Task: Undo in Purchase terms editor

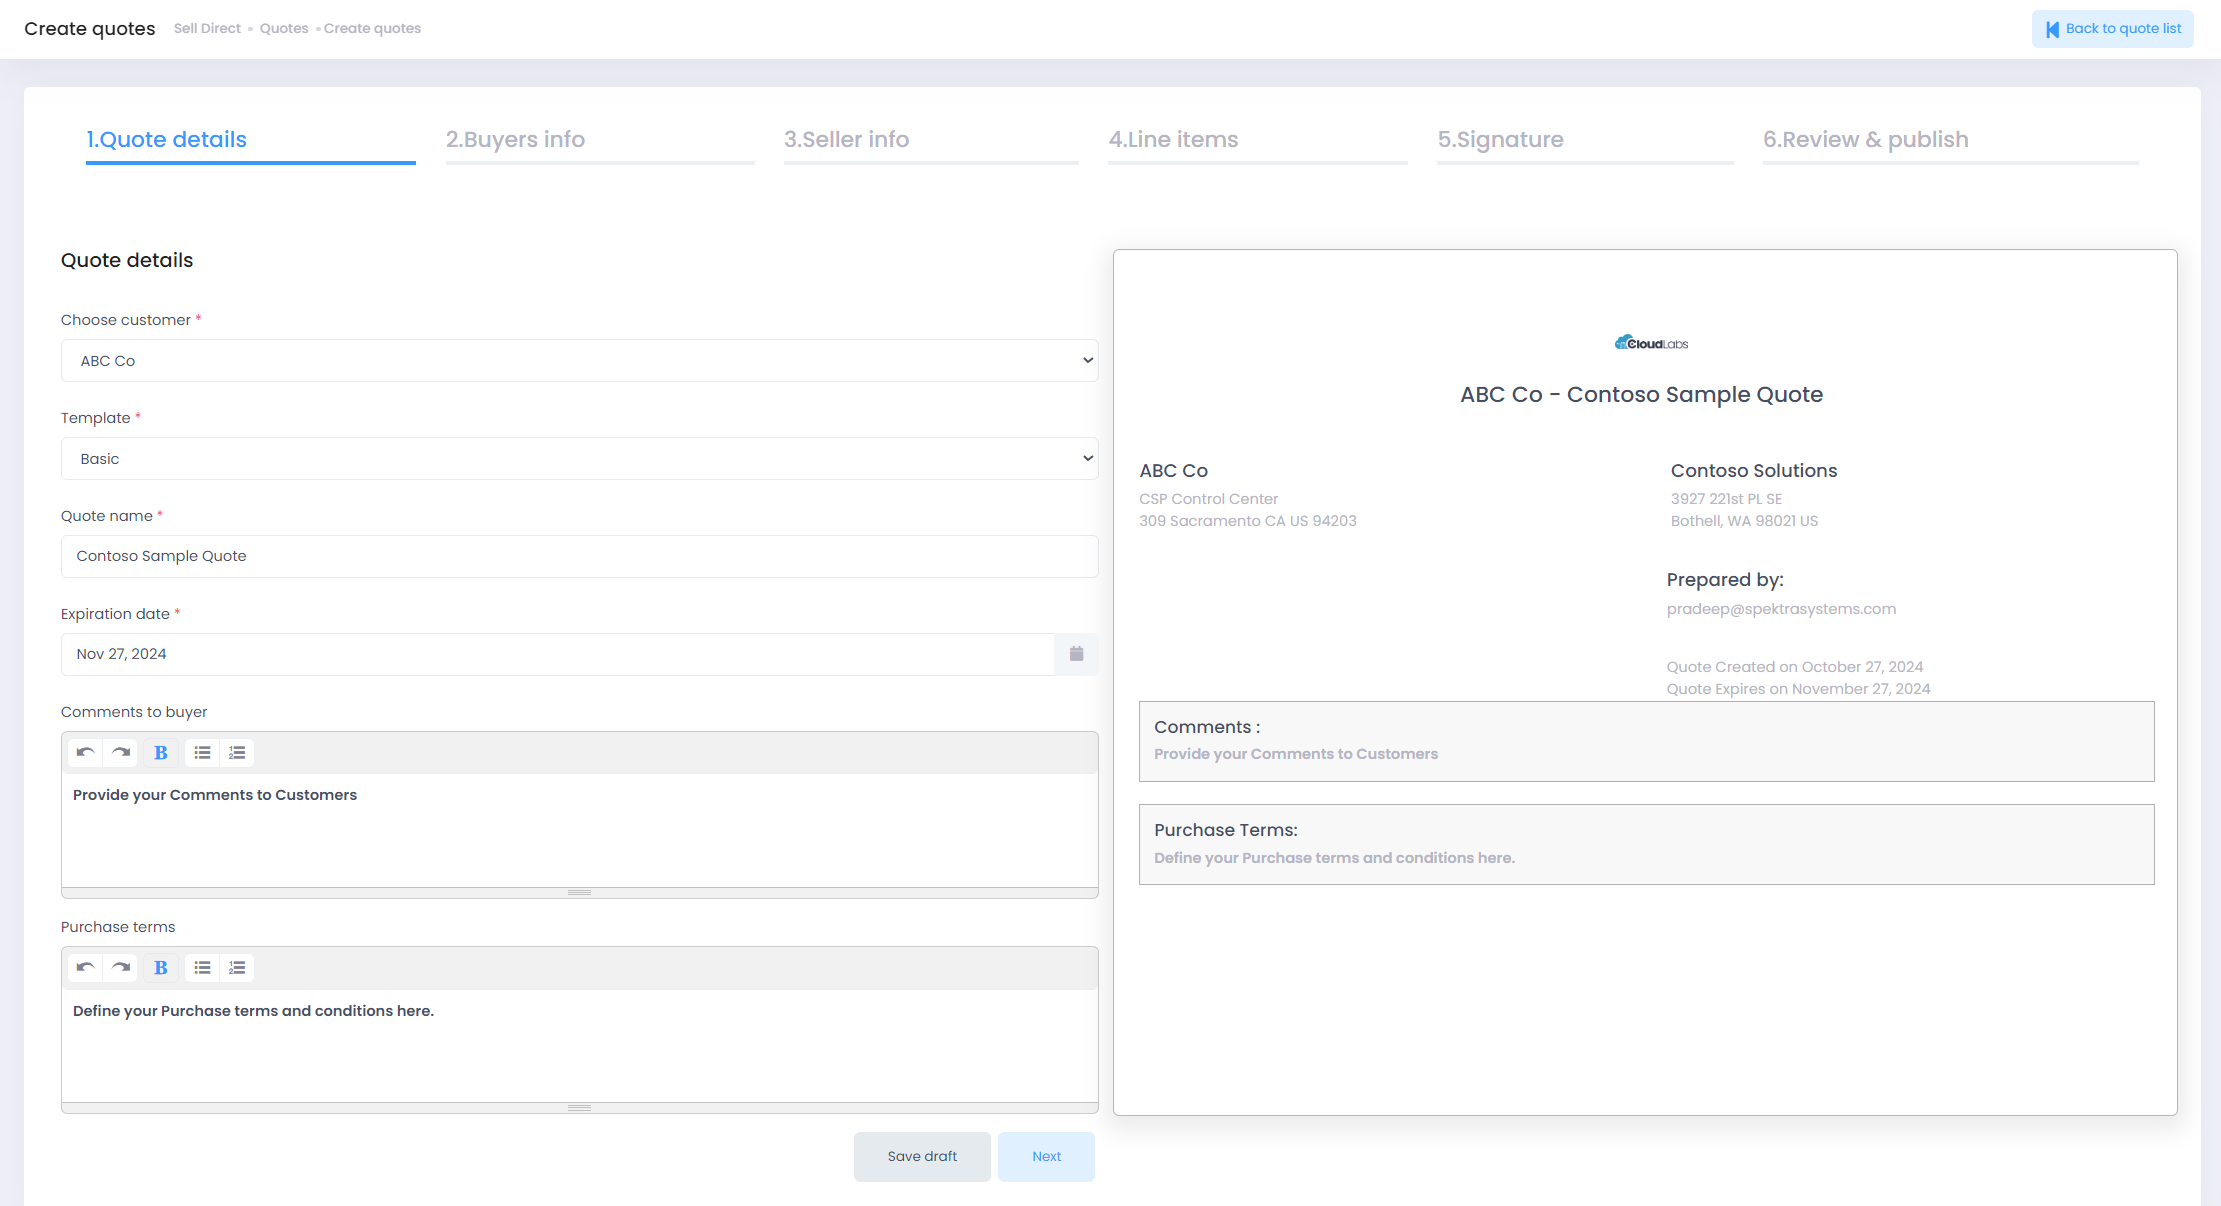Action: 86,967
